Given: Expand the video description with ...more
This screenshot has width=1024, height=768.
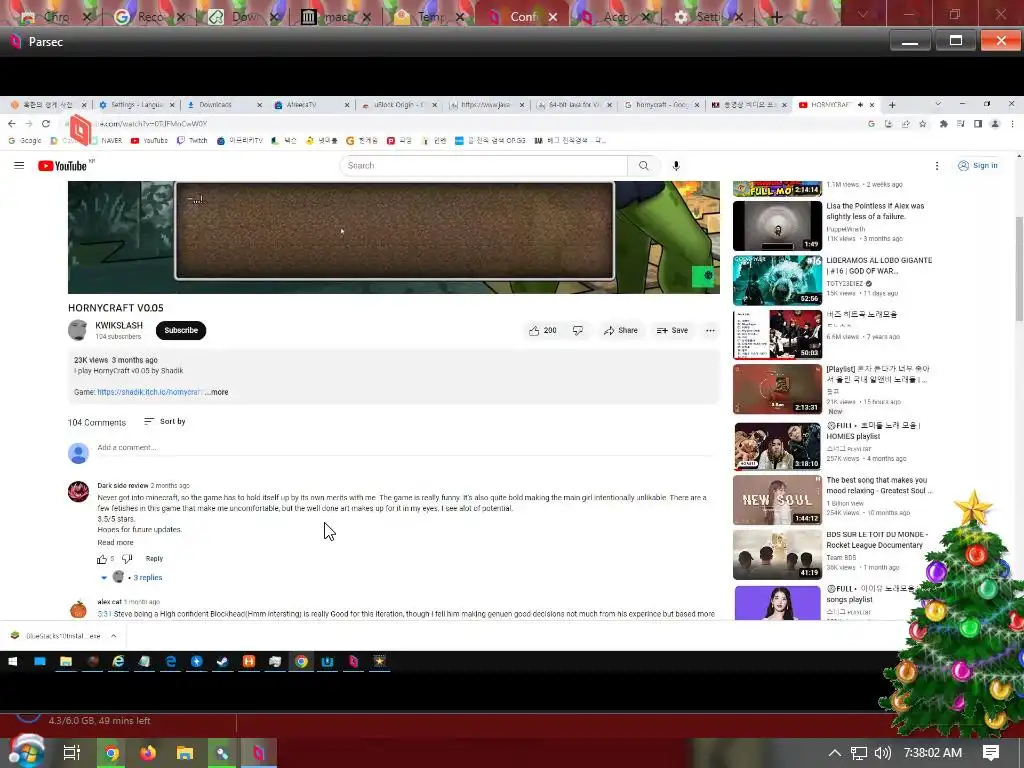Looking at the screenshot, I should pos(217,392).
